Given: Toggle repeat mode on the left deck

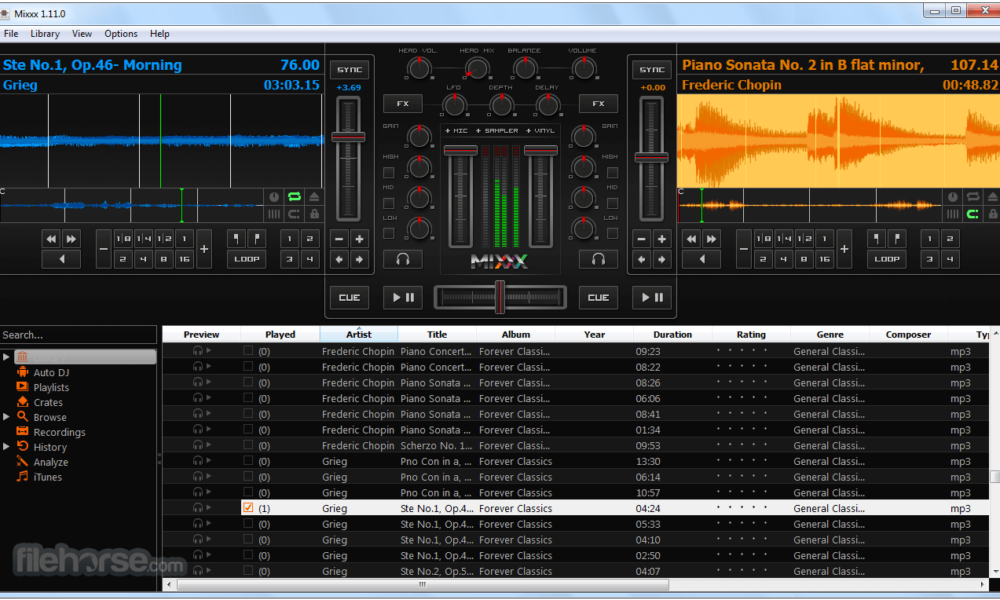Looking at the screenshot, I should 294,197.
